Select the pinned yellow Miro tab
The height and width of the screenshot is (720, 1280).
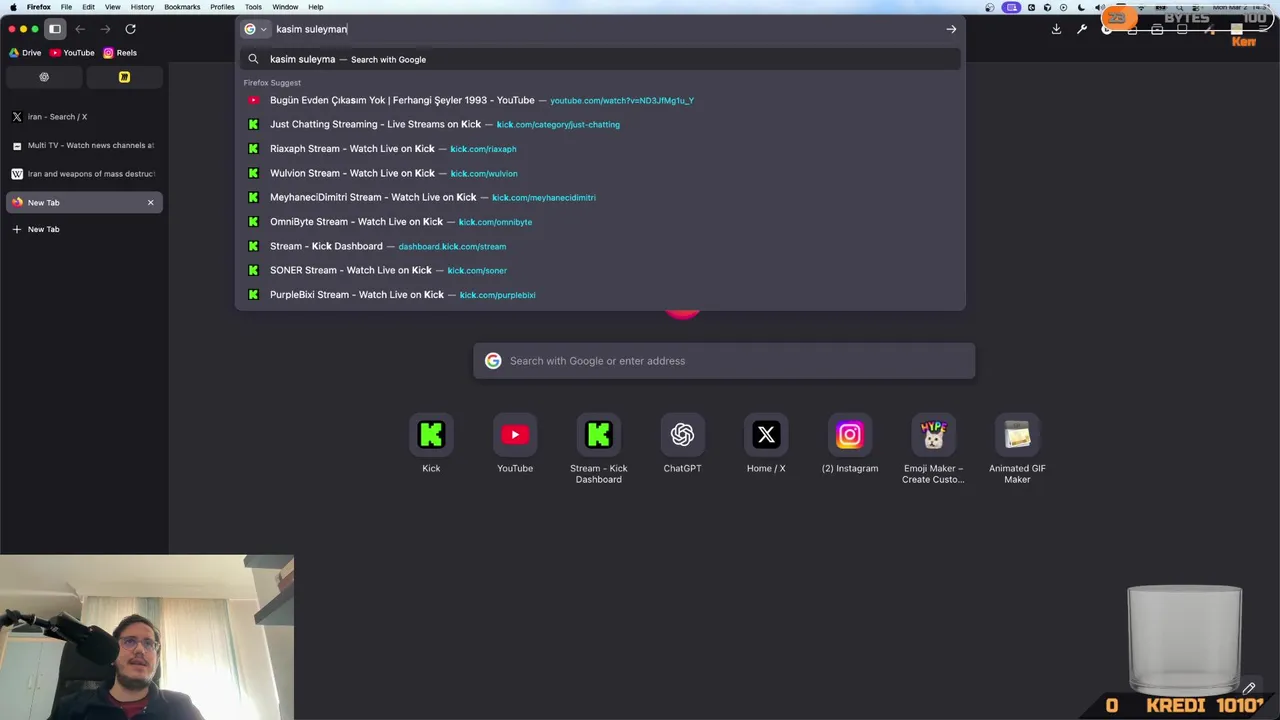tap(124, 77)
